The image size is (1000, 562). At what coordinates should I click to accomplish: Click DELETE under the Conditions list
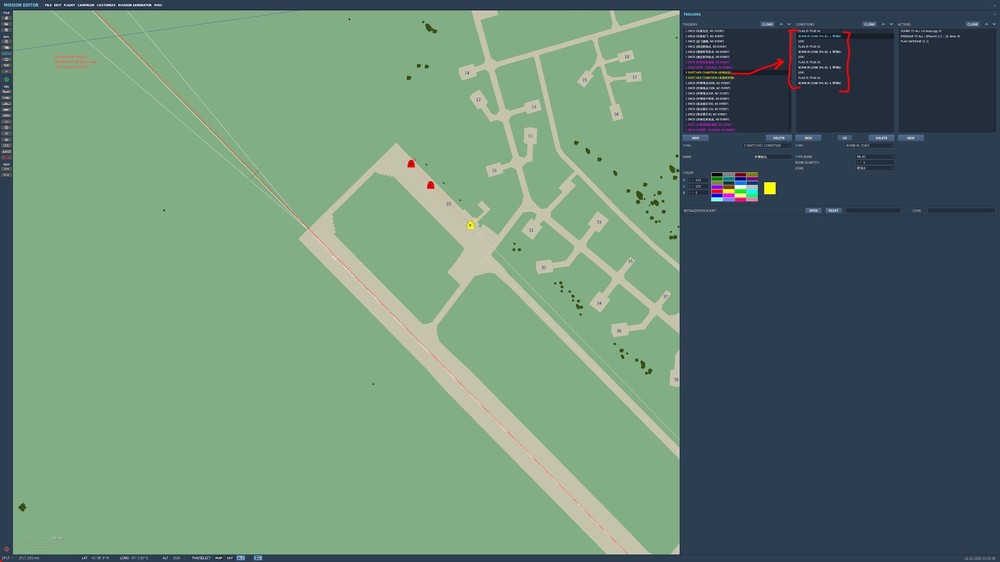coord(881,138)
